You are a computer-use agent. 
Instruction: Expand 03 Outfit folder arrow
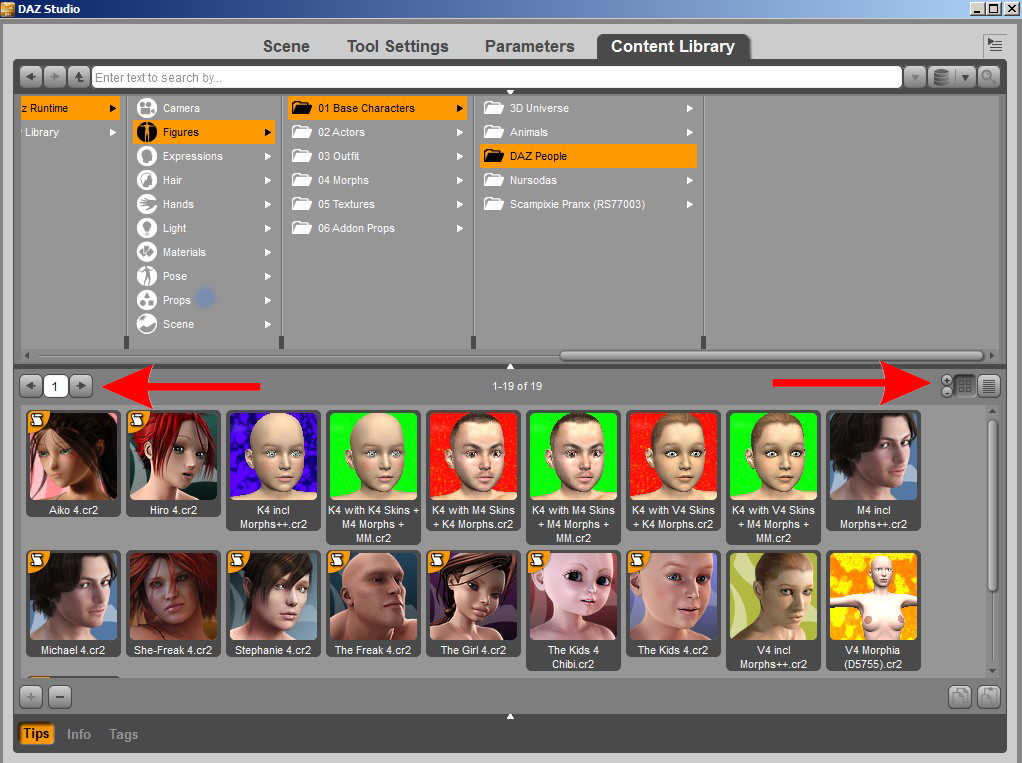coord(460,156)
